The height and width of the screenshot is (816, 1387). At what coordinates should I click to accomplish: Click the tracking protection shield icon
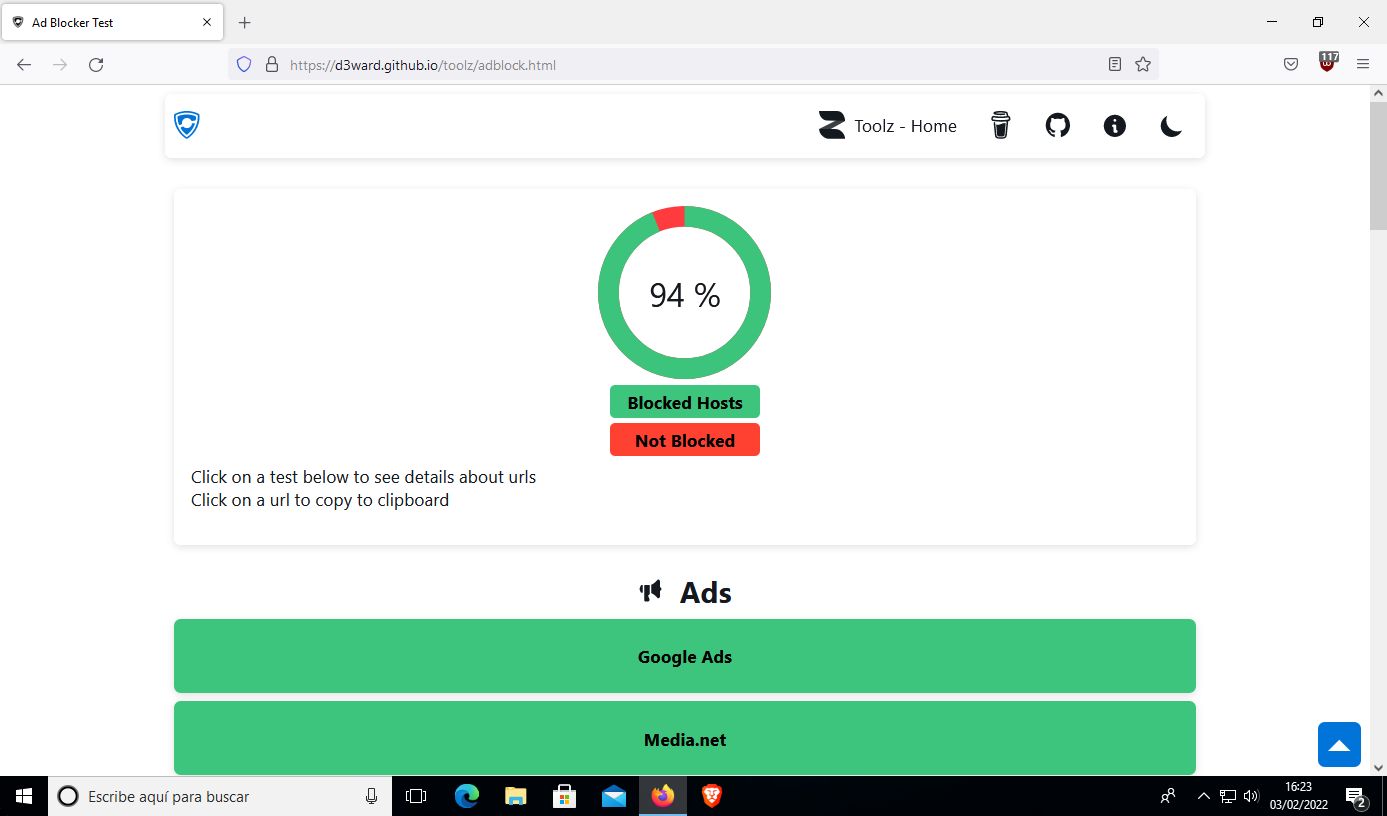(243, 64)
